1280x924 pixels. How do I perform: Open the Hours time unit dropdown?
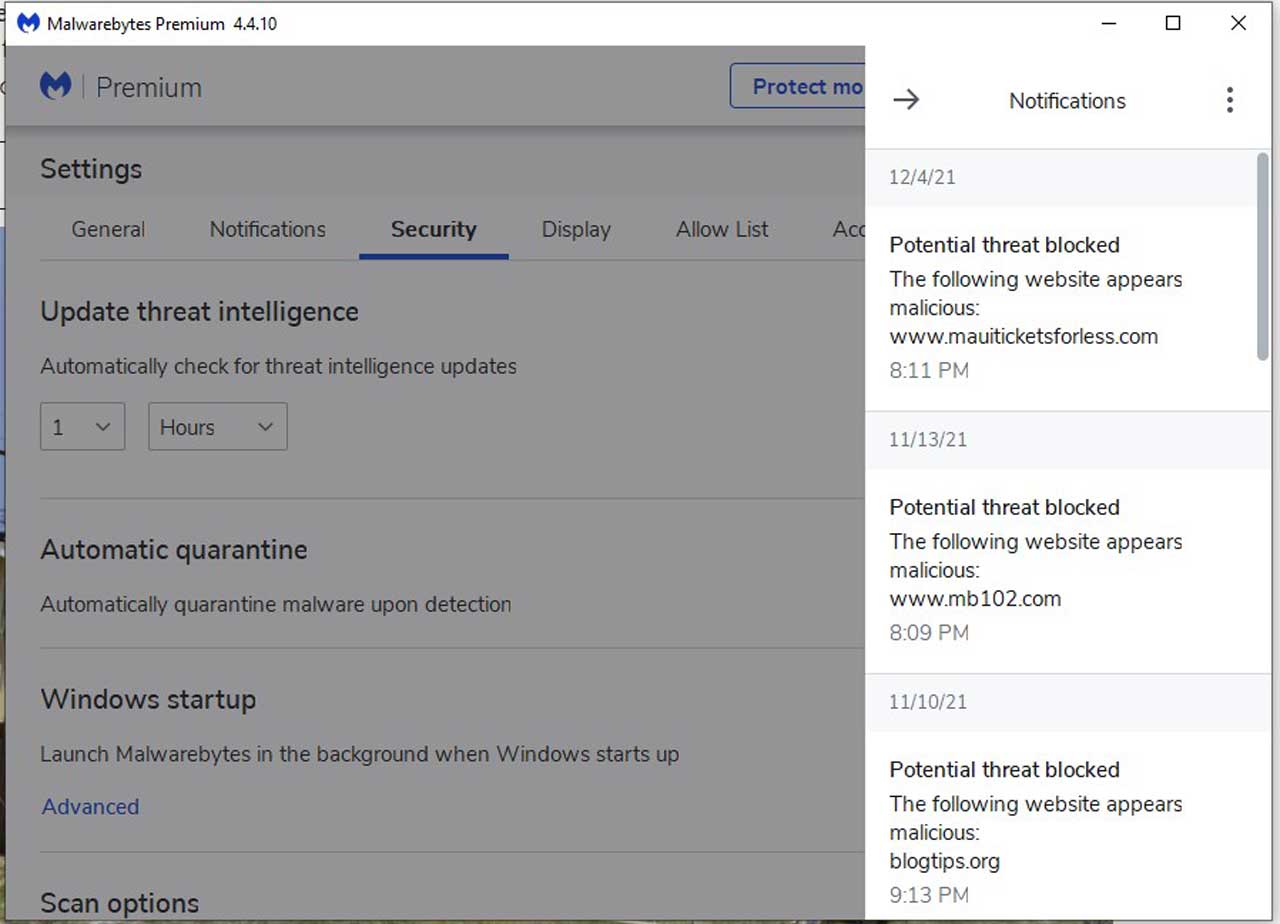(217, 426)
